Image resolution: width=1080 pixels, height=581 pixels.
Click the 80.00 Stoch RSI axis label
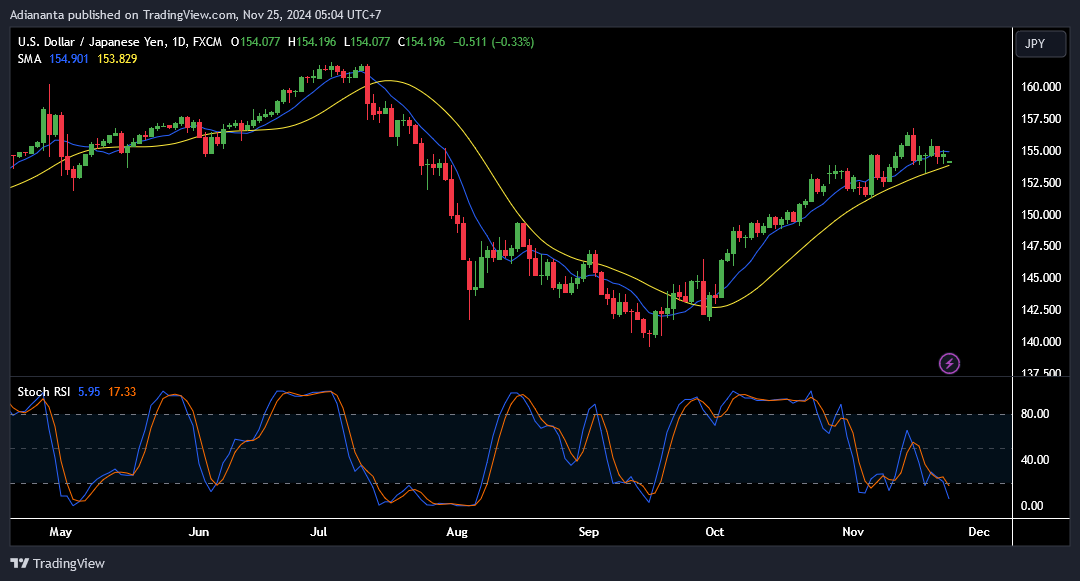1035,414
